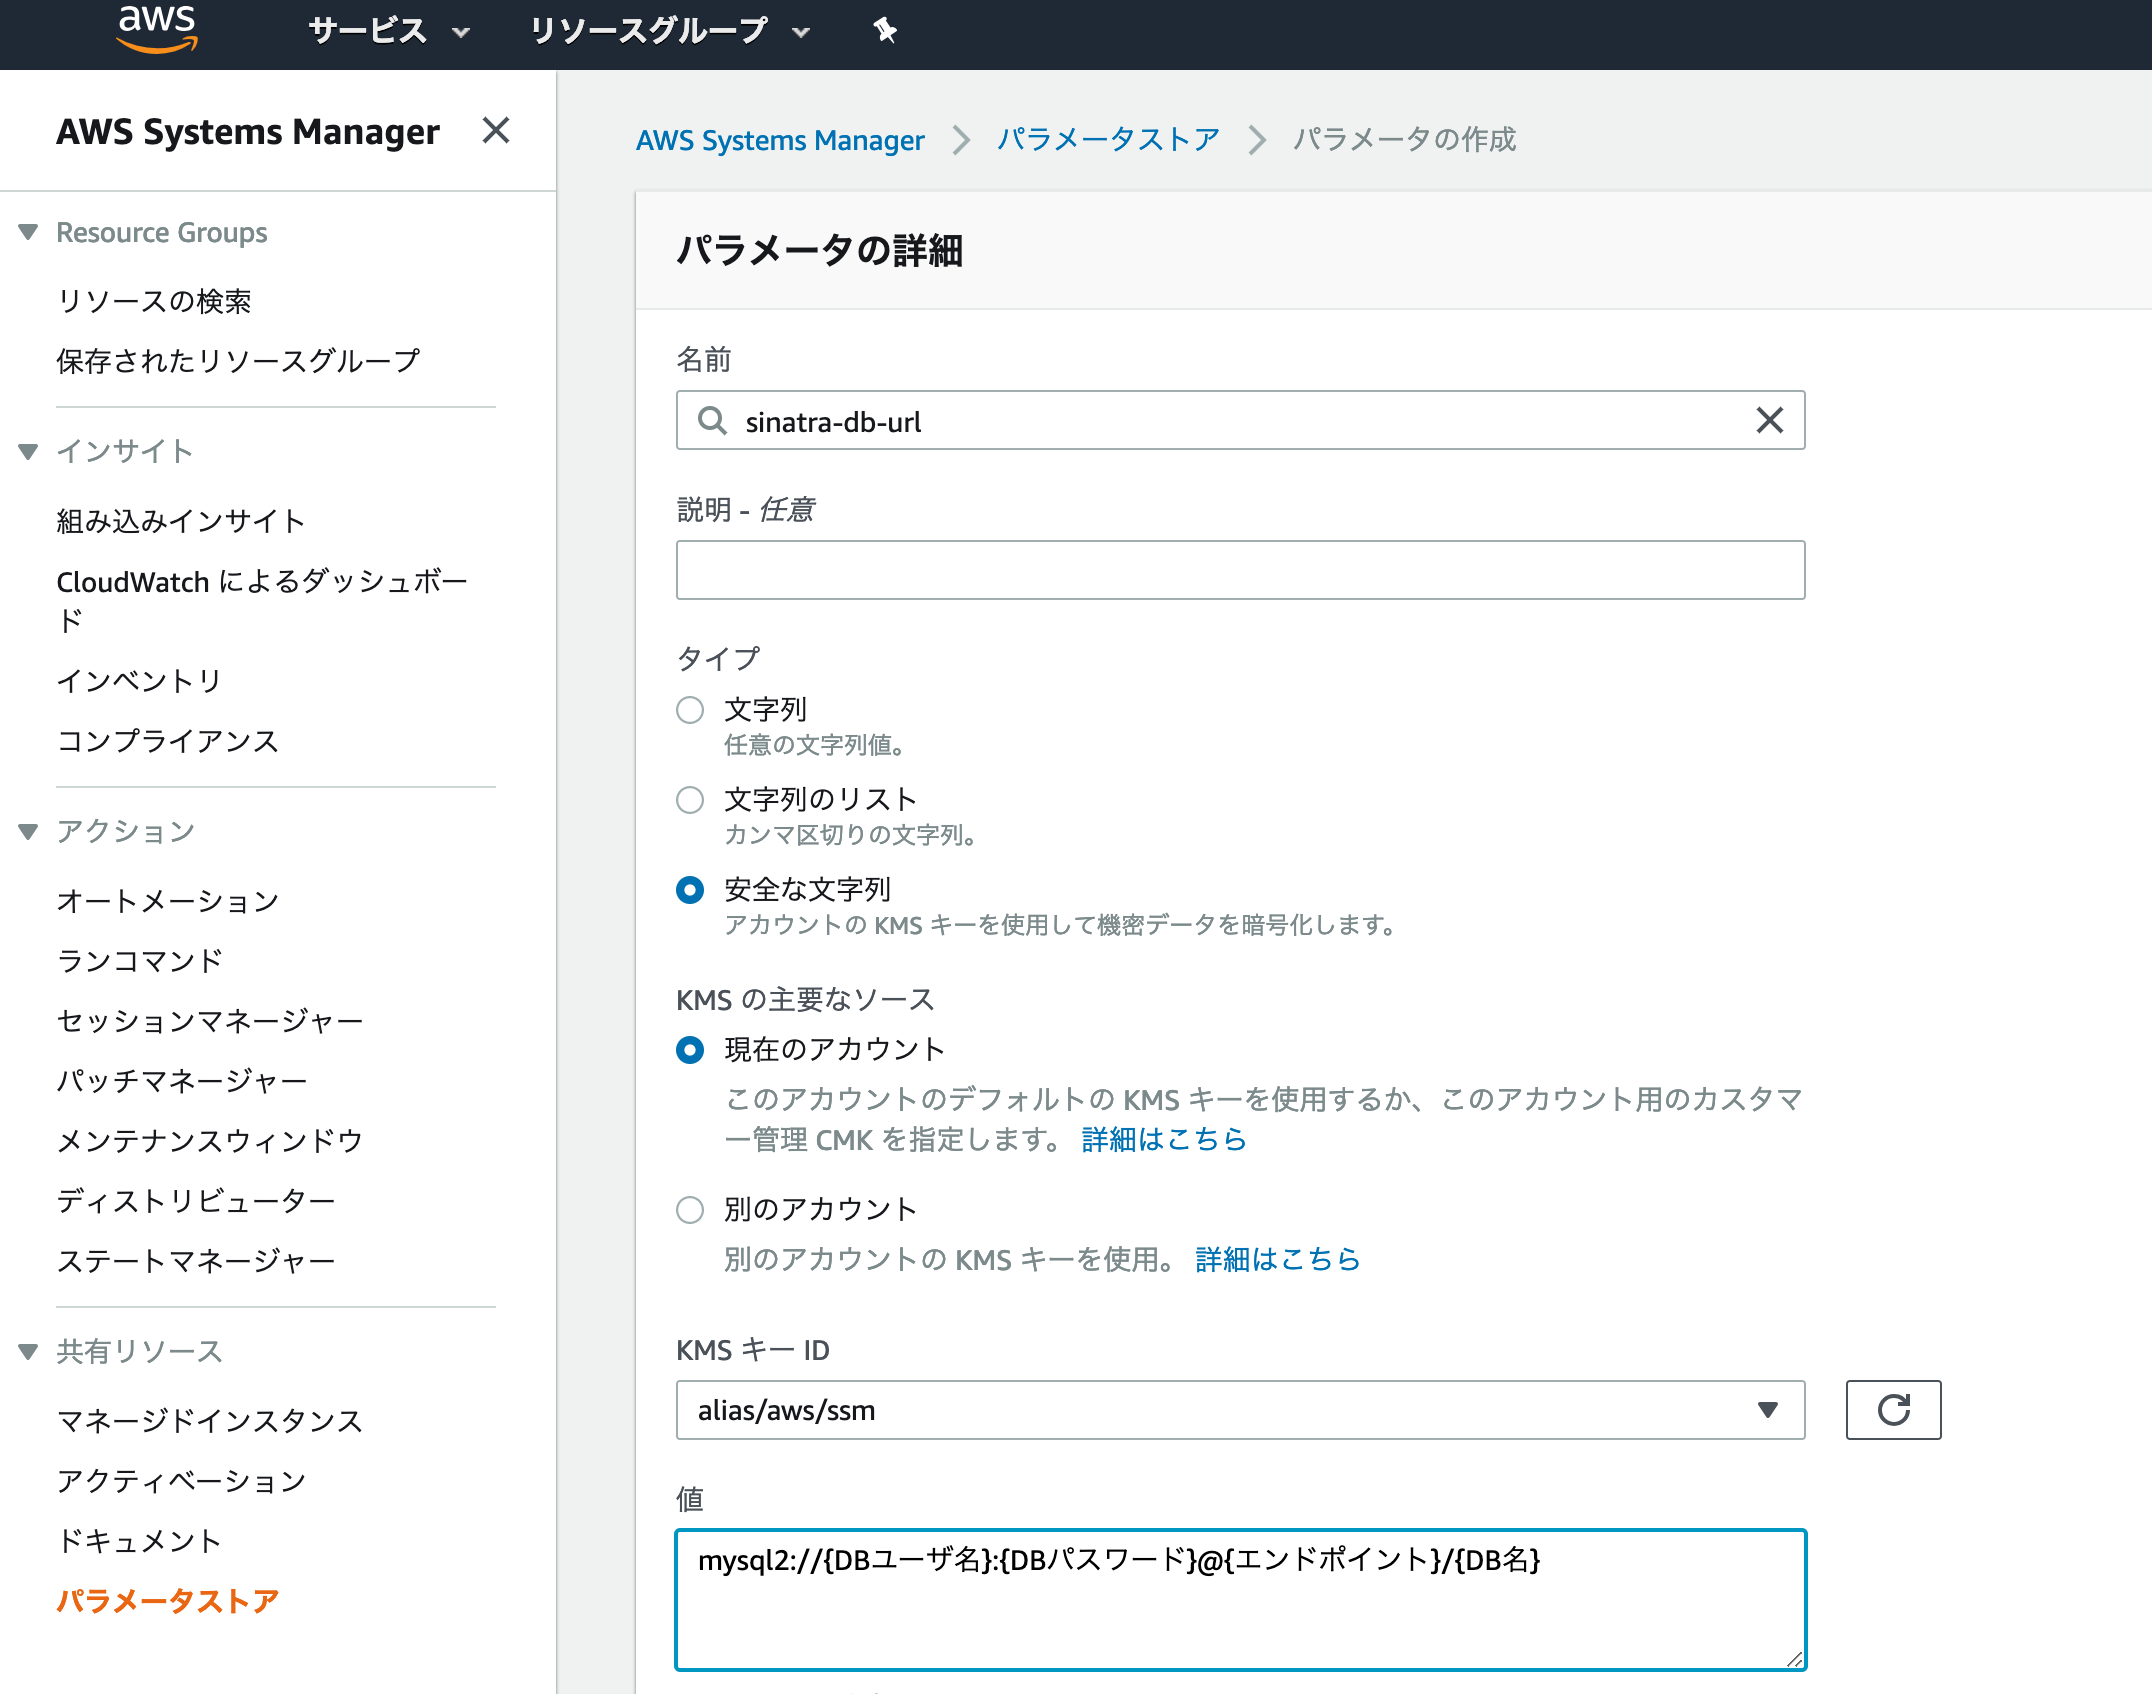Open CloudWatch によるダッシュボード item
The width and height of the screenshot is (2152, 1694).
point(262,600)
